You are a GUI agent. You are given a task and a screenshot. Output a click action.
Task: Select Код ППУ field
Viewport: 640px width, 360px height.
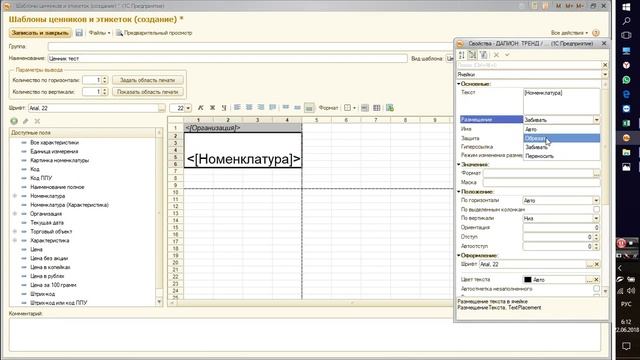pyautogui.click(x=41, y=178)
